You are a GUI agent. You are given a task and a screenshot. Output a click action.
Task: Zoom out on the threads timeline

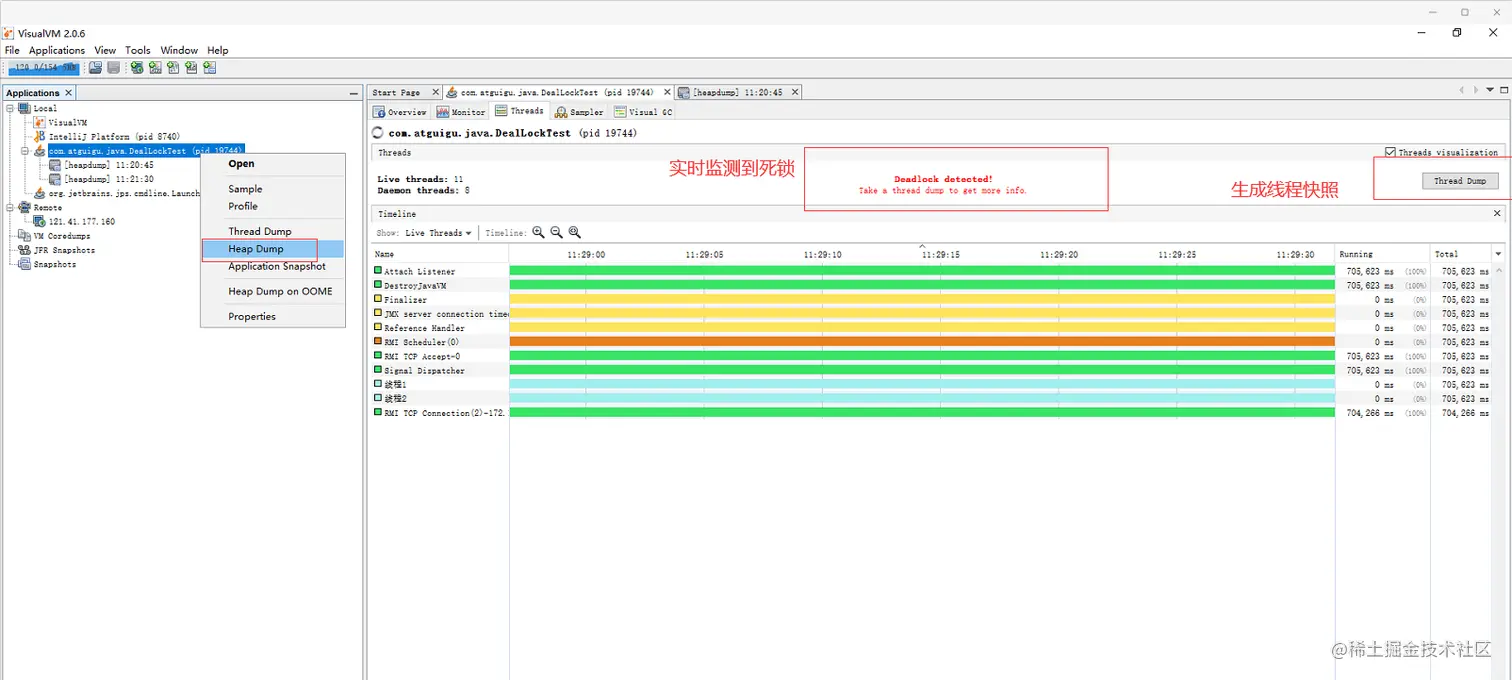(556, 232)
